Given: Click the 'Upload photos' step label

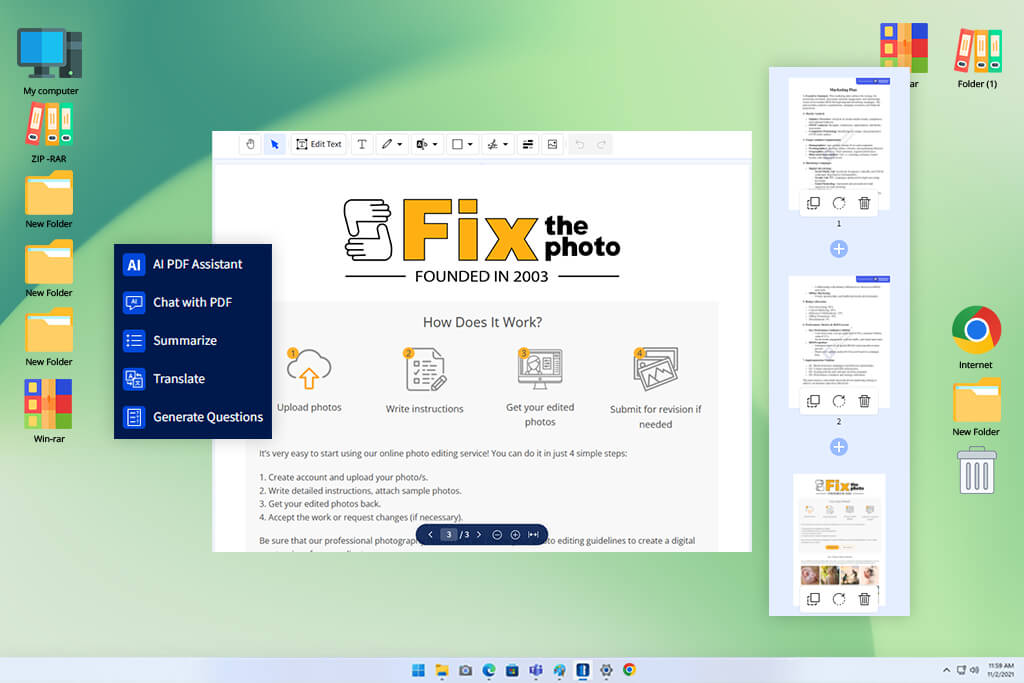Looking at the screenshot, I should coord(309,407).
